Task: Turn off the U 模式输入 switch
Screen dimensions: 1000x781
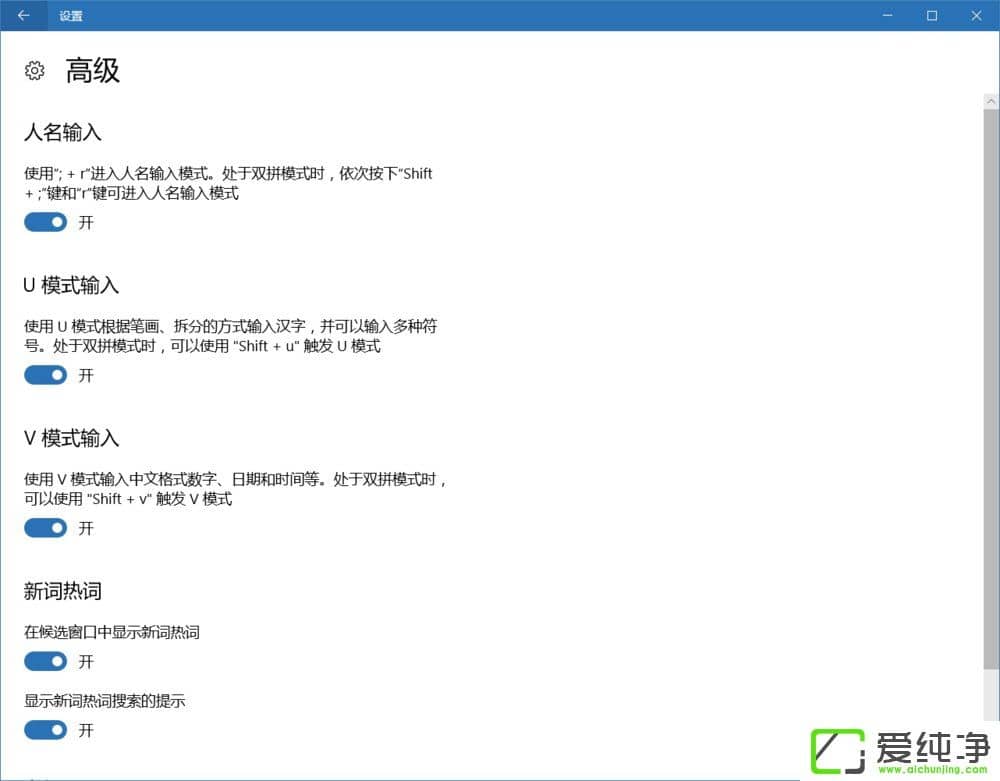Action: (44, 375)
